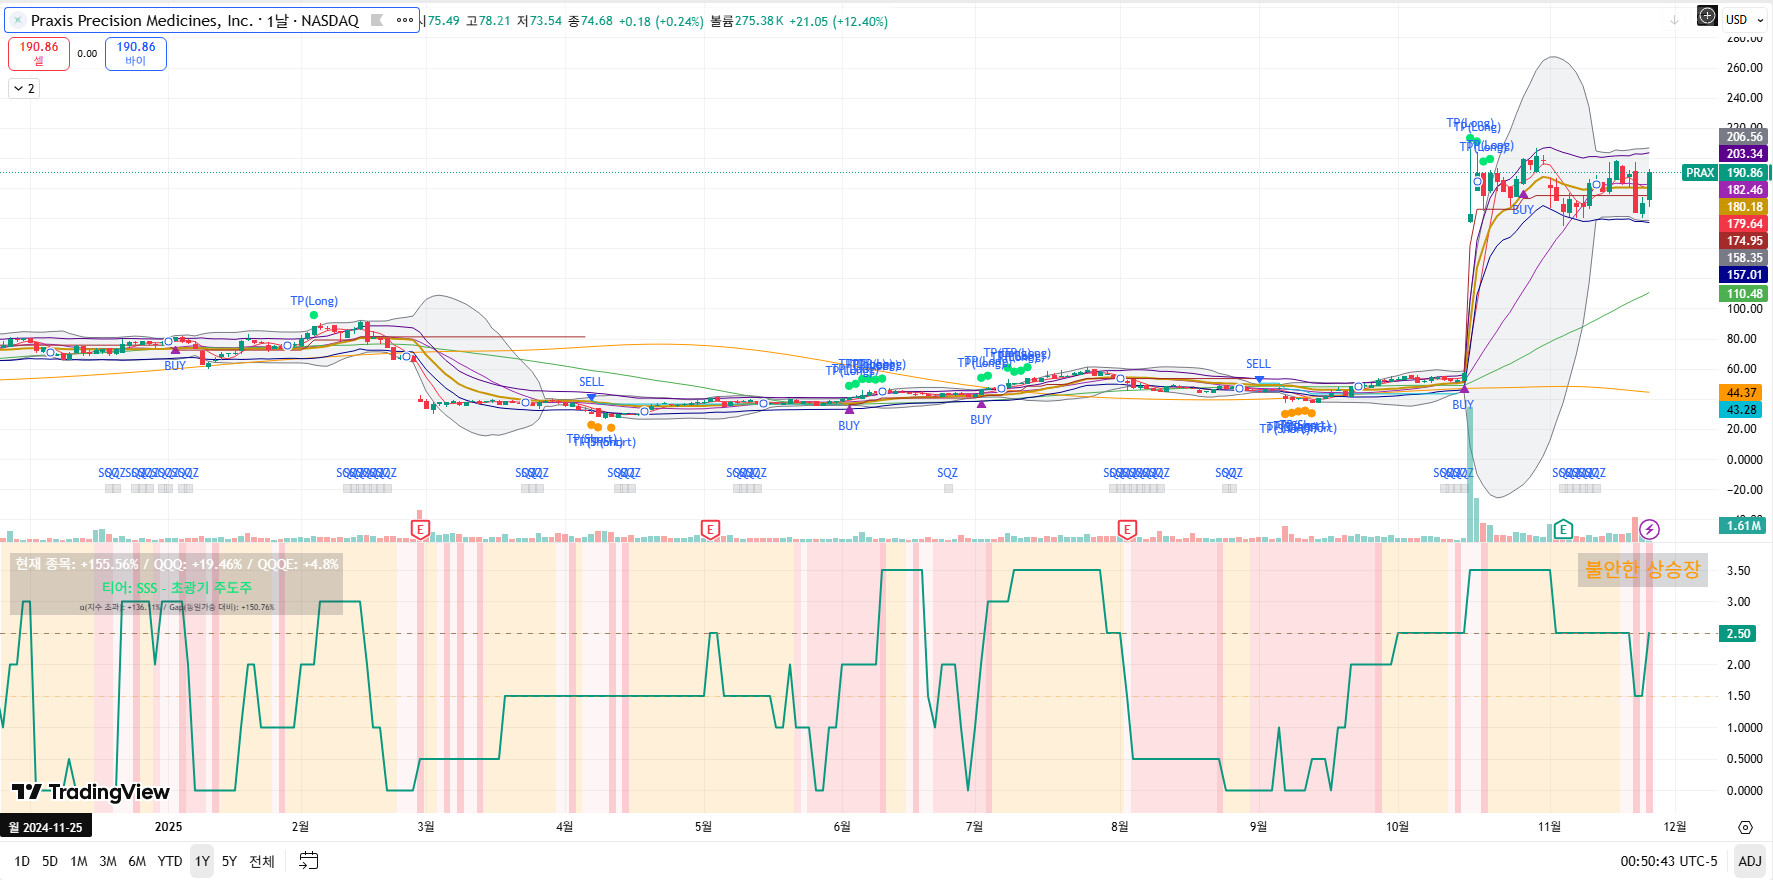Click the purple lightning event icon

tap(1649, 529)
